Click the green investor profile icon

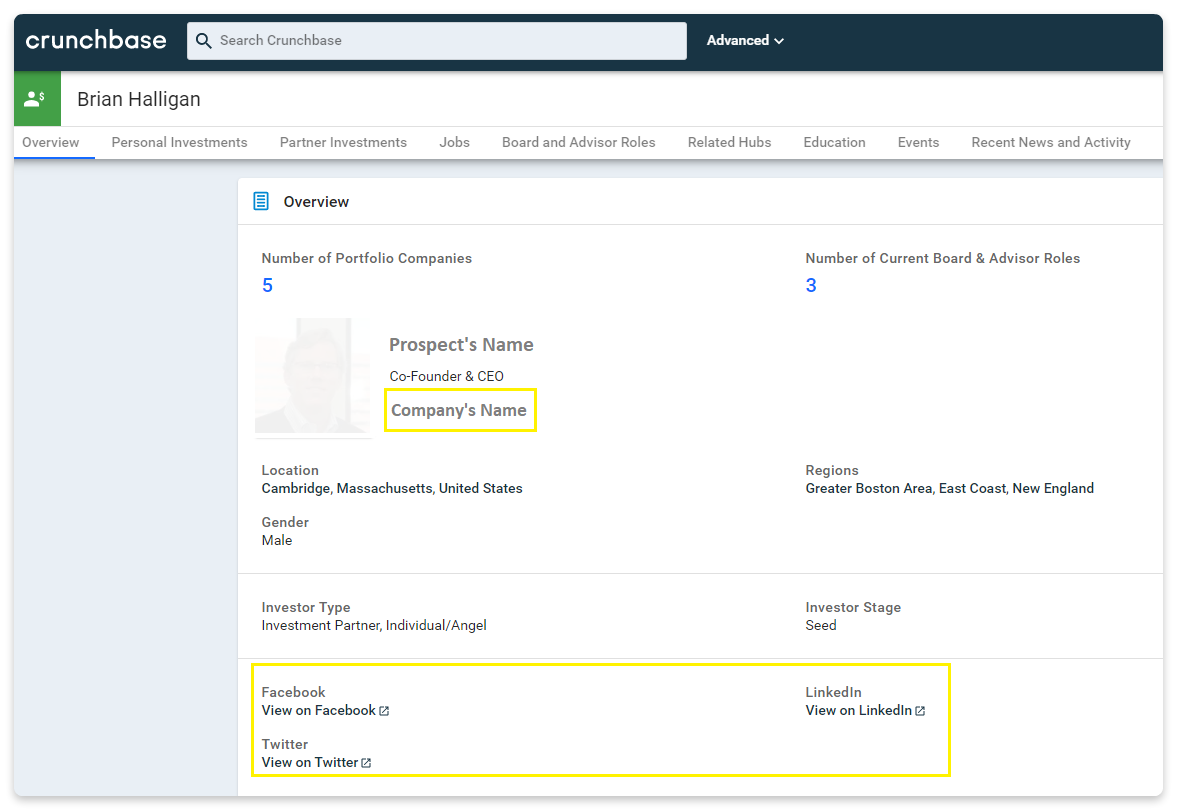tap(37, 98)
